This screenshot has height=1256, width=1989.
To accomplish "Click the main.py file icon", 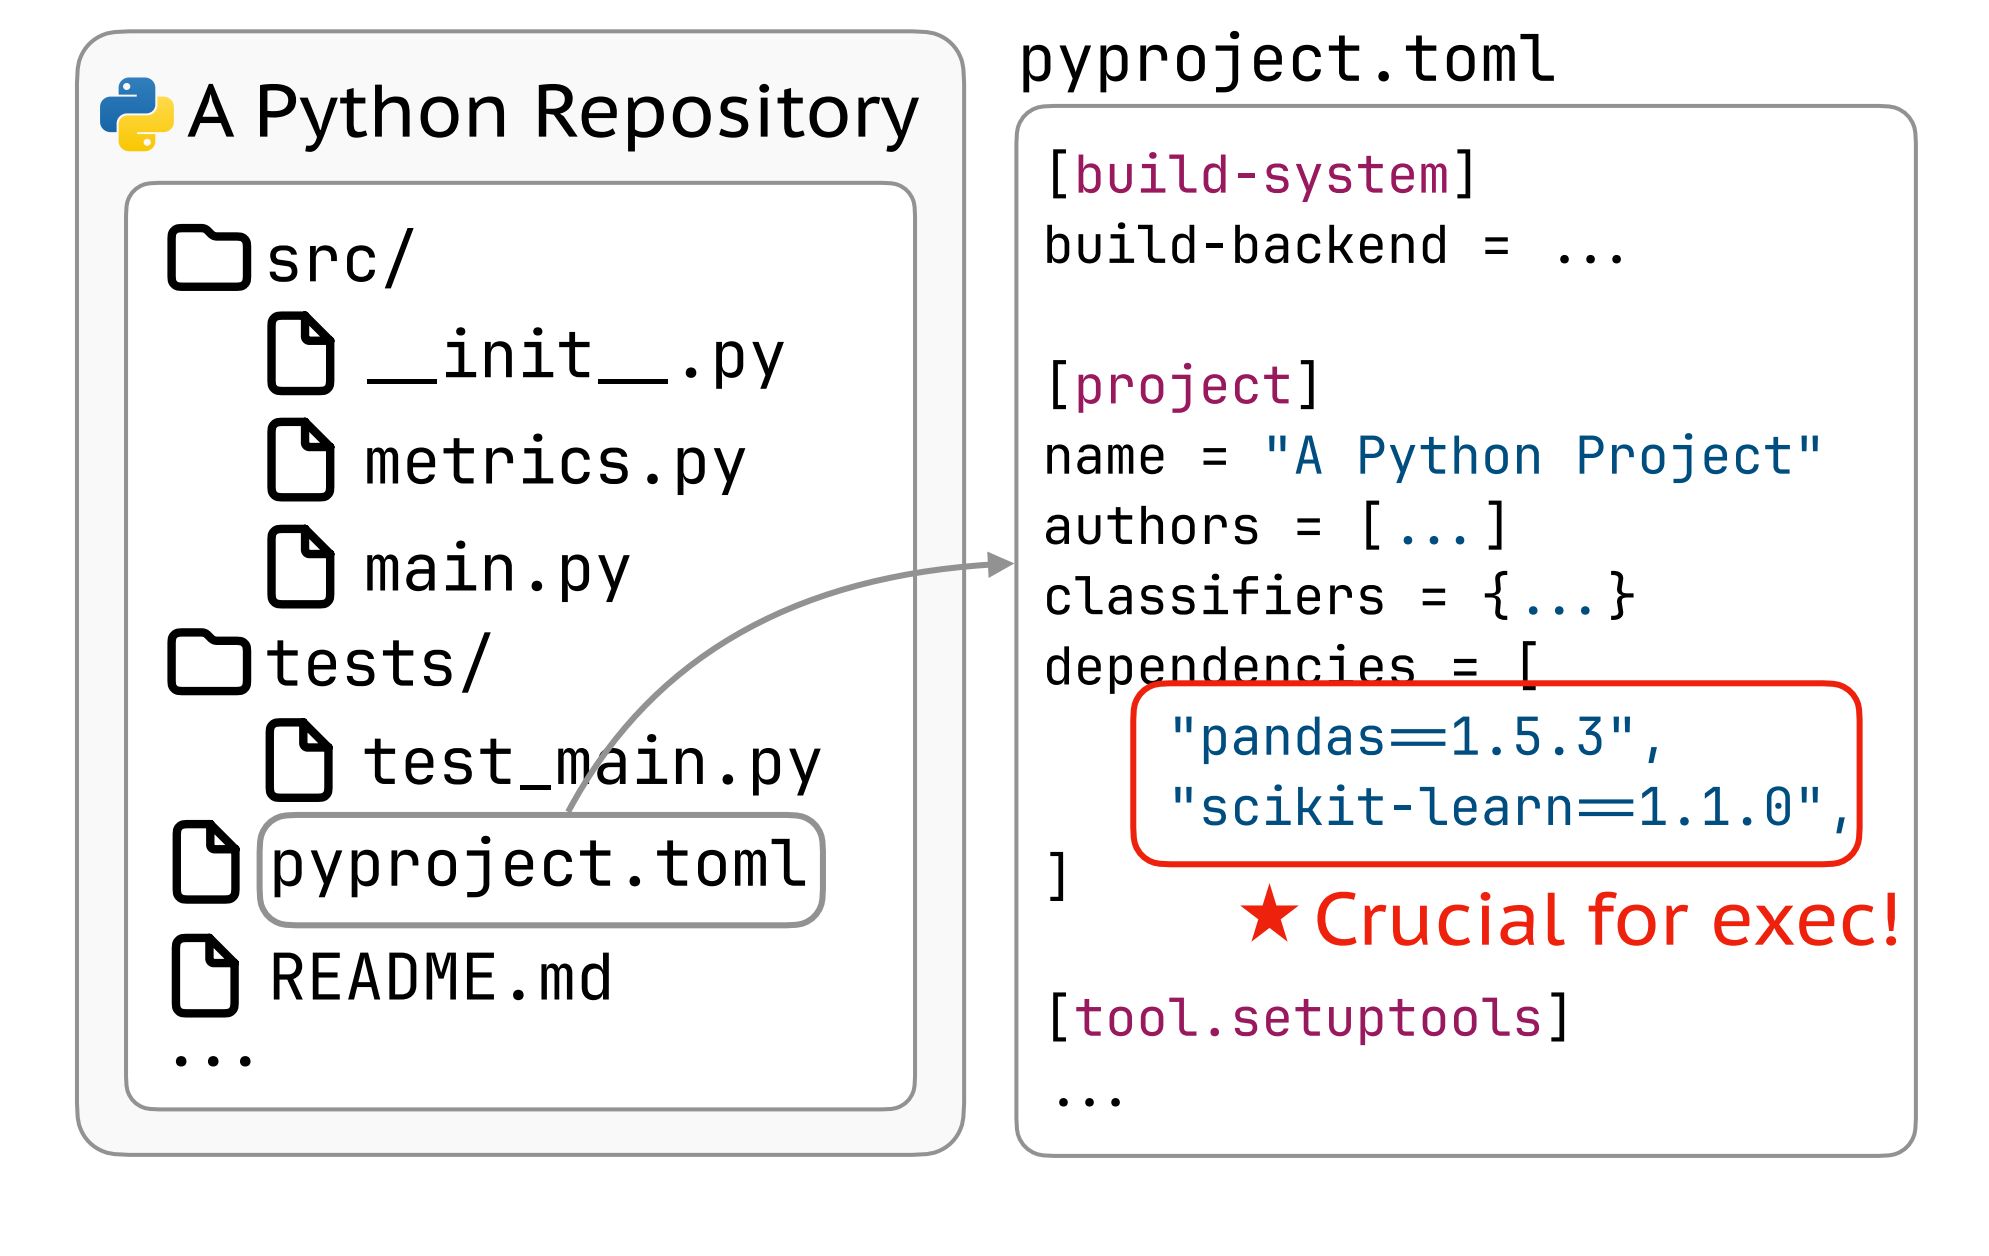I will 300,566.
